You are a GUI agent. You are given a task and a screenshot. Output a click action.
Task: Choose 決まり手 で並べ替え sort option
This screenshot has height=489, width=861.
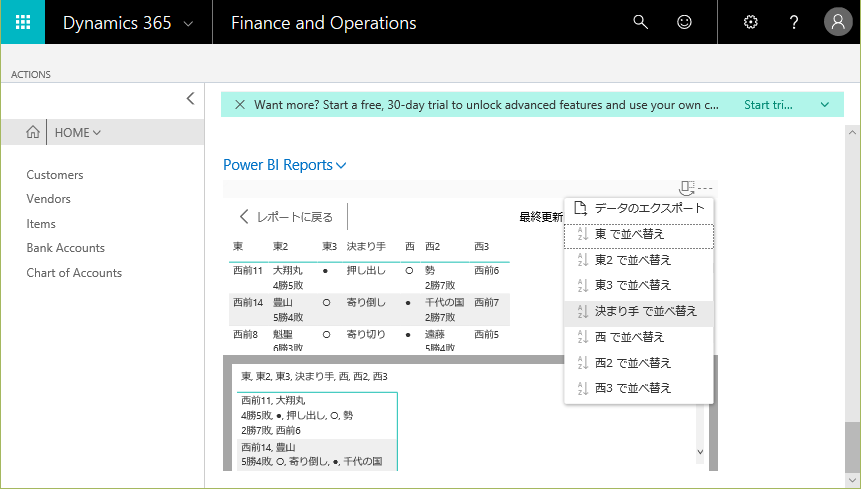click(639, 312)
